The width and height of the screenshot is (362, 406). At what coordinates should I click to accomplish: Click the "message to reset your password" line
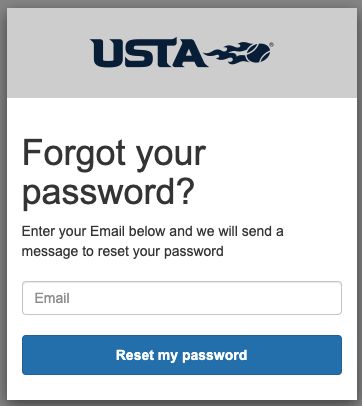coord(122,251)
